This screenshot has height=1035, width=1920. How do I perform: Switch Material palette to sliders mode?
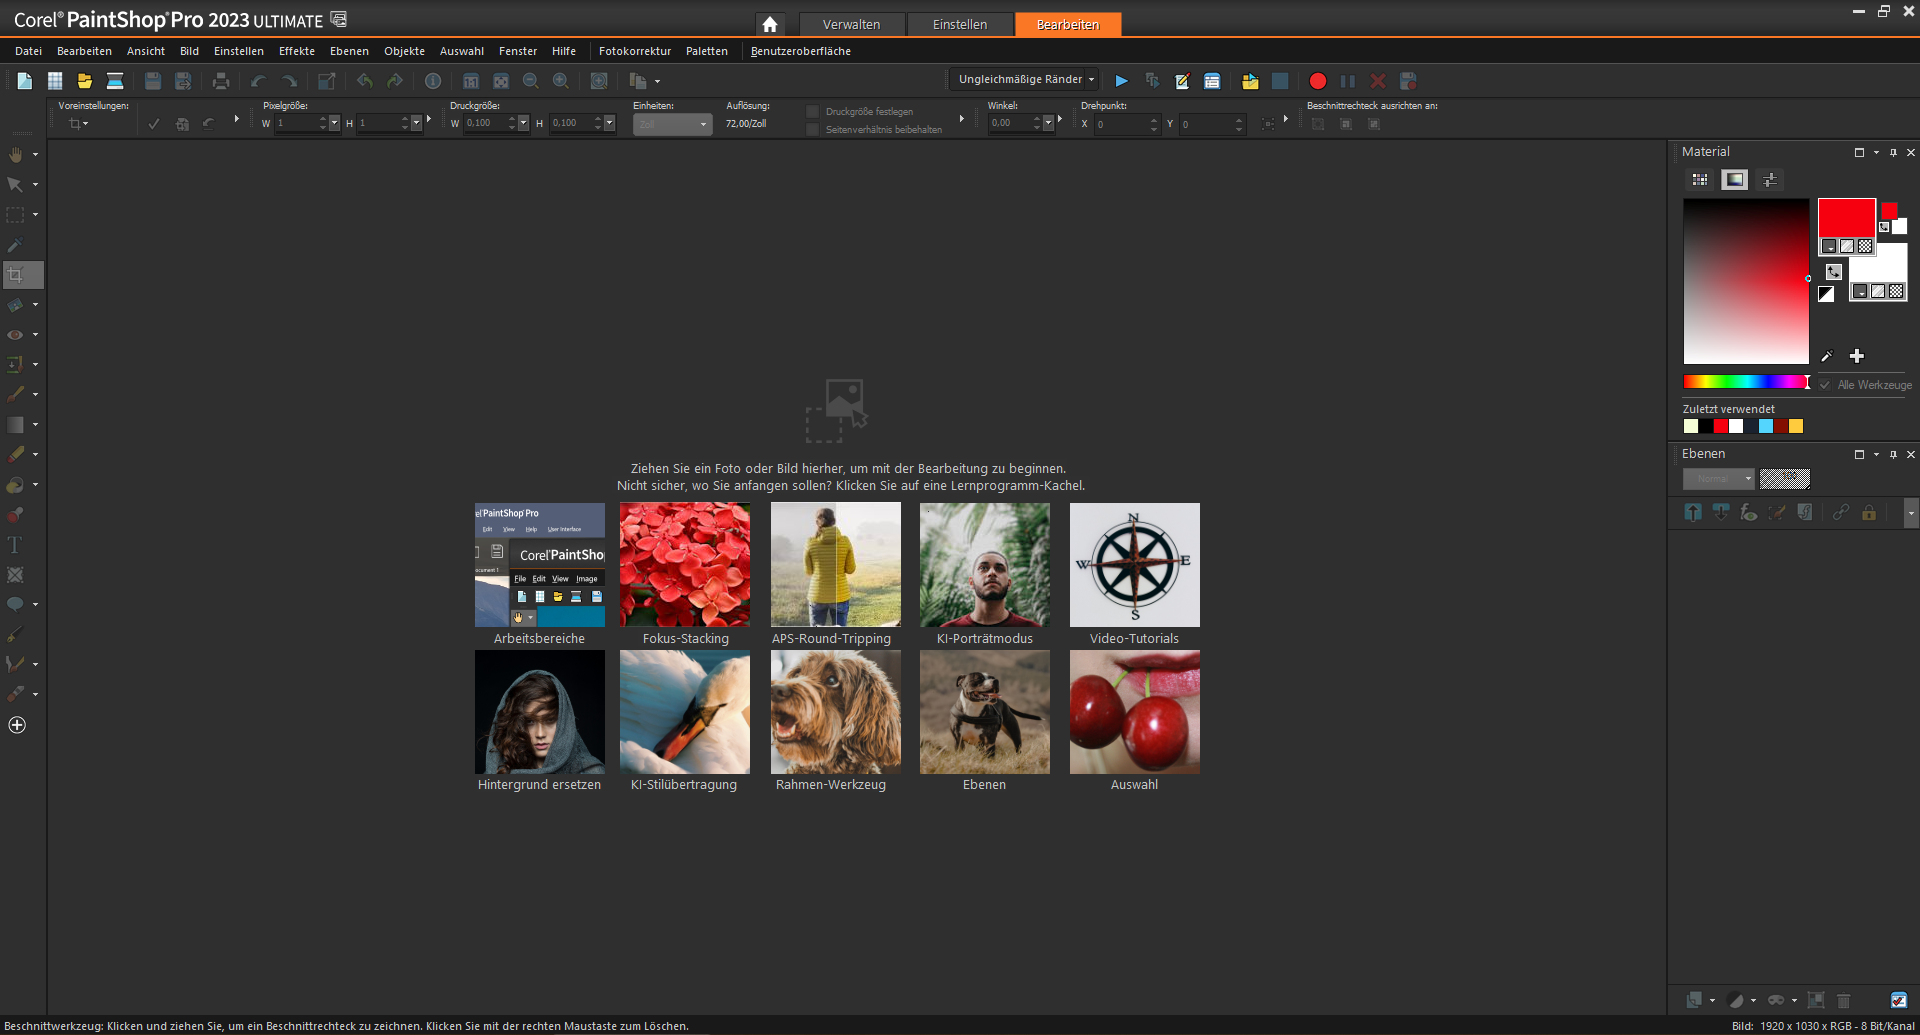tap(1770, 180)
